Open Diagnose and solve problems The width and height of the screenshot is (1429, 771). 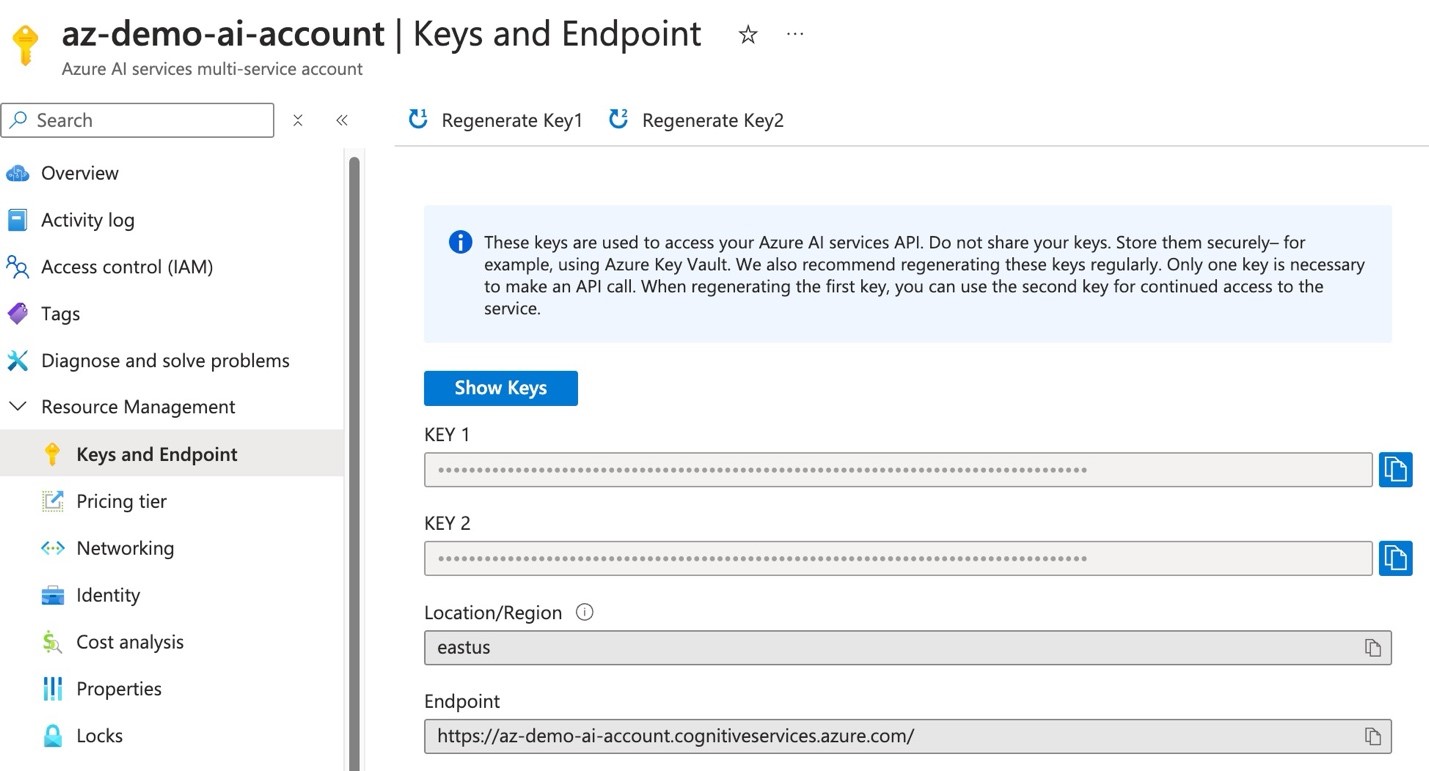165,360
